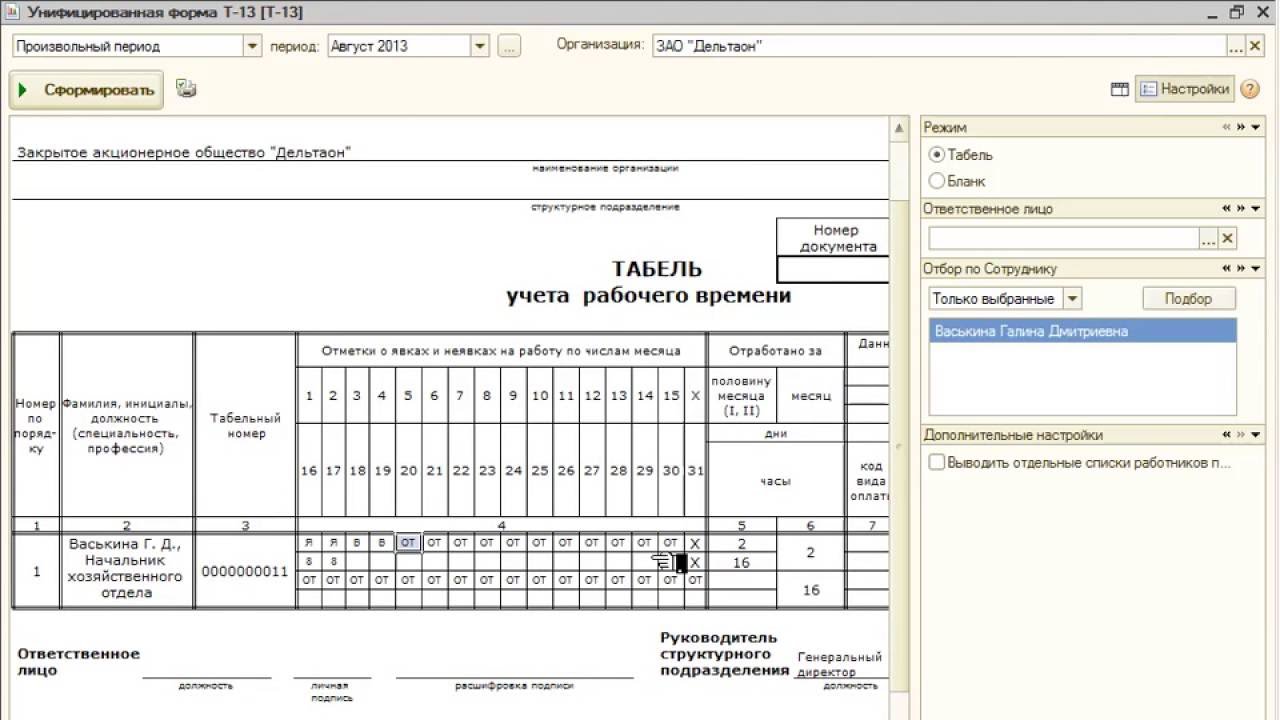This screenshot has height=720, width=1280.
Task: Click the Дополнительные настройки right double-arrow
Action: [x=1241, y=435]
